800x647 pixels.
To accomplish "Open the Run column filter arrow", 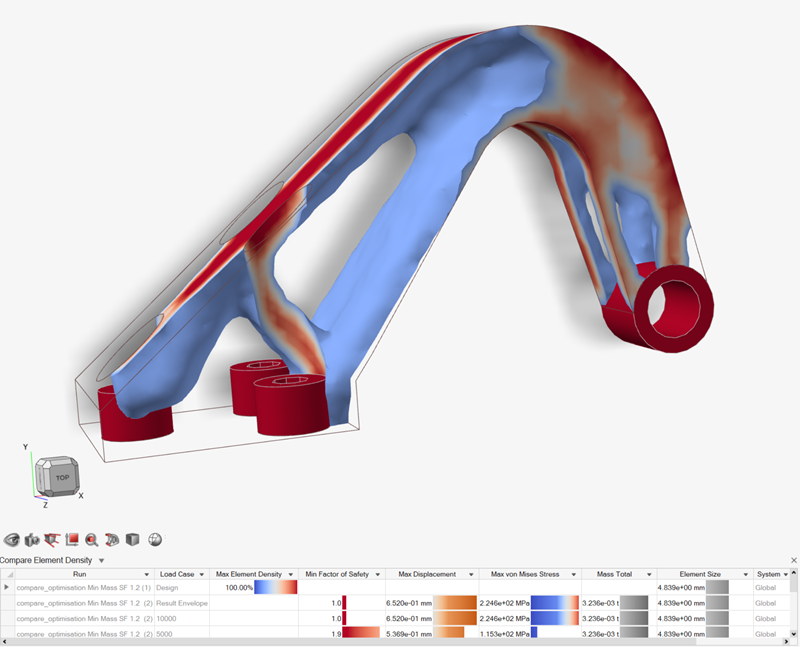I will tap(147, 574).
